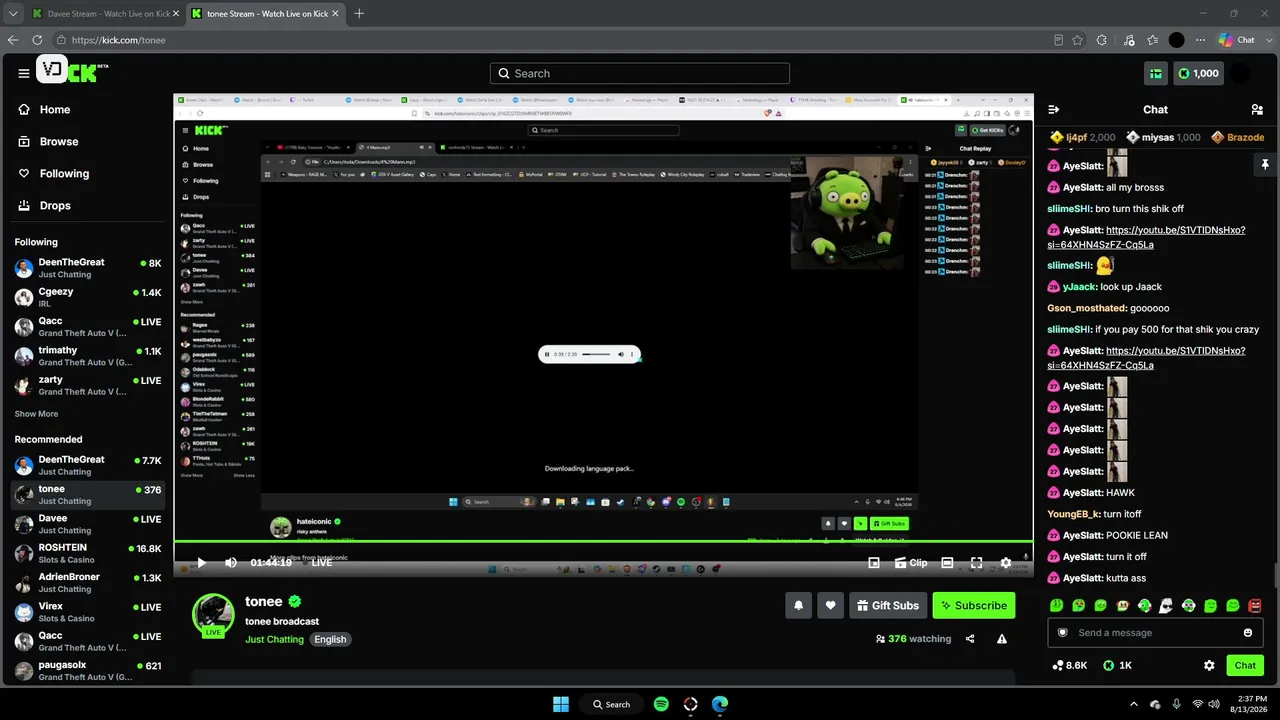Jump to LIVE in the video player
Viewport: 1280px width, 720px height.
point(321,563)
